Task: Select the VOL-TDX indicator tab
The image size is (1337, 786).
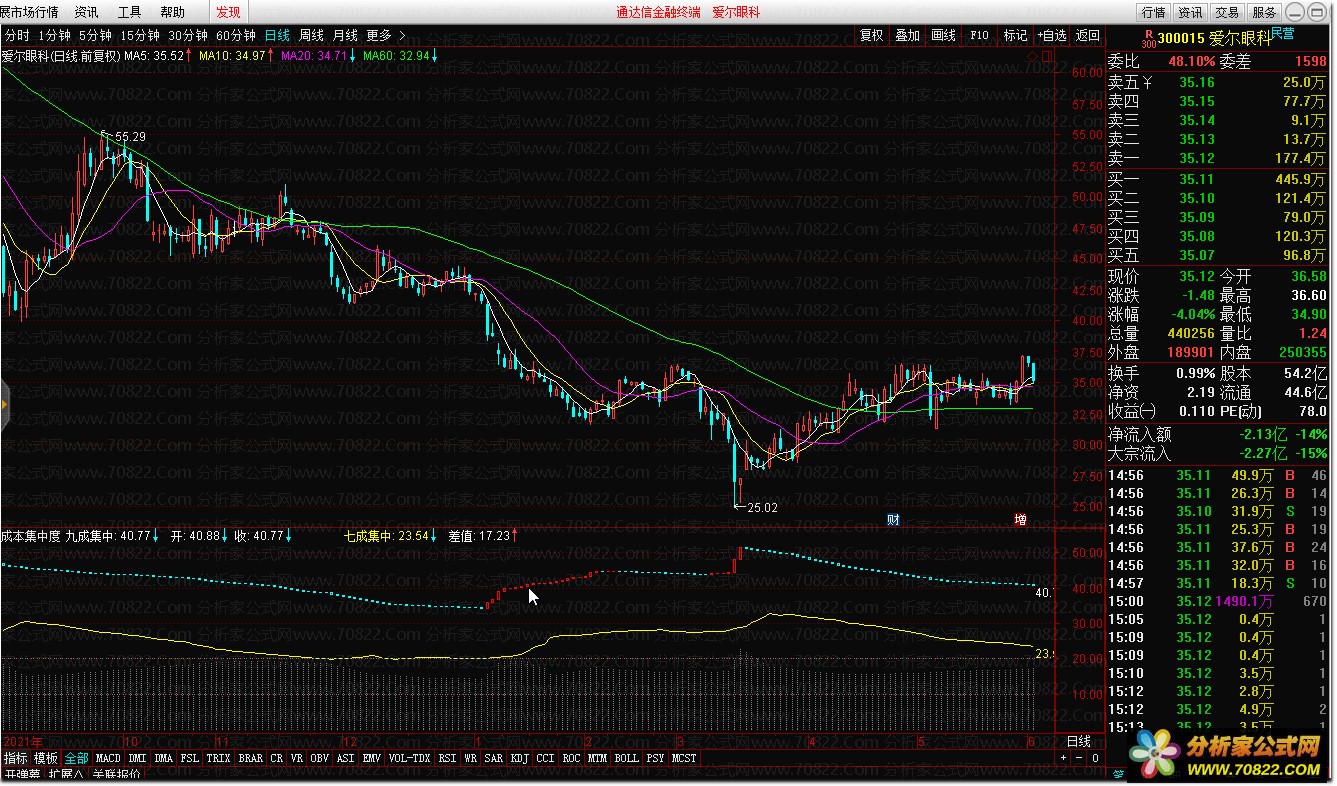Action: (409, 758)
